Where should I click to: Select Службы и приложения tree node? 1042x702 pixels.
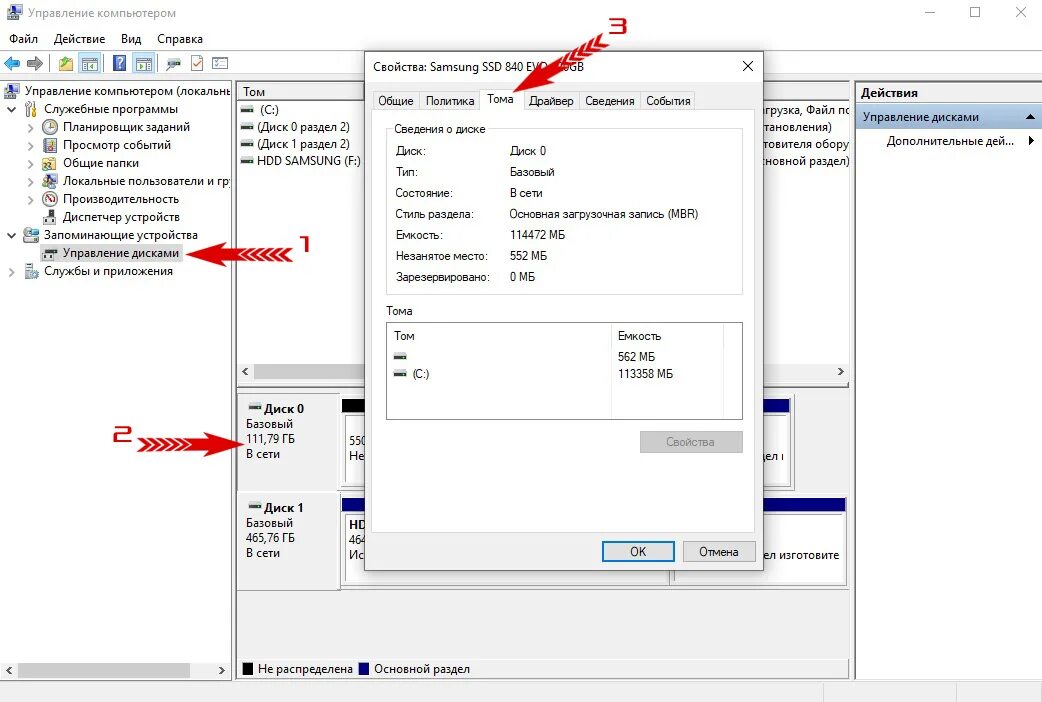(x=108, y=271)
